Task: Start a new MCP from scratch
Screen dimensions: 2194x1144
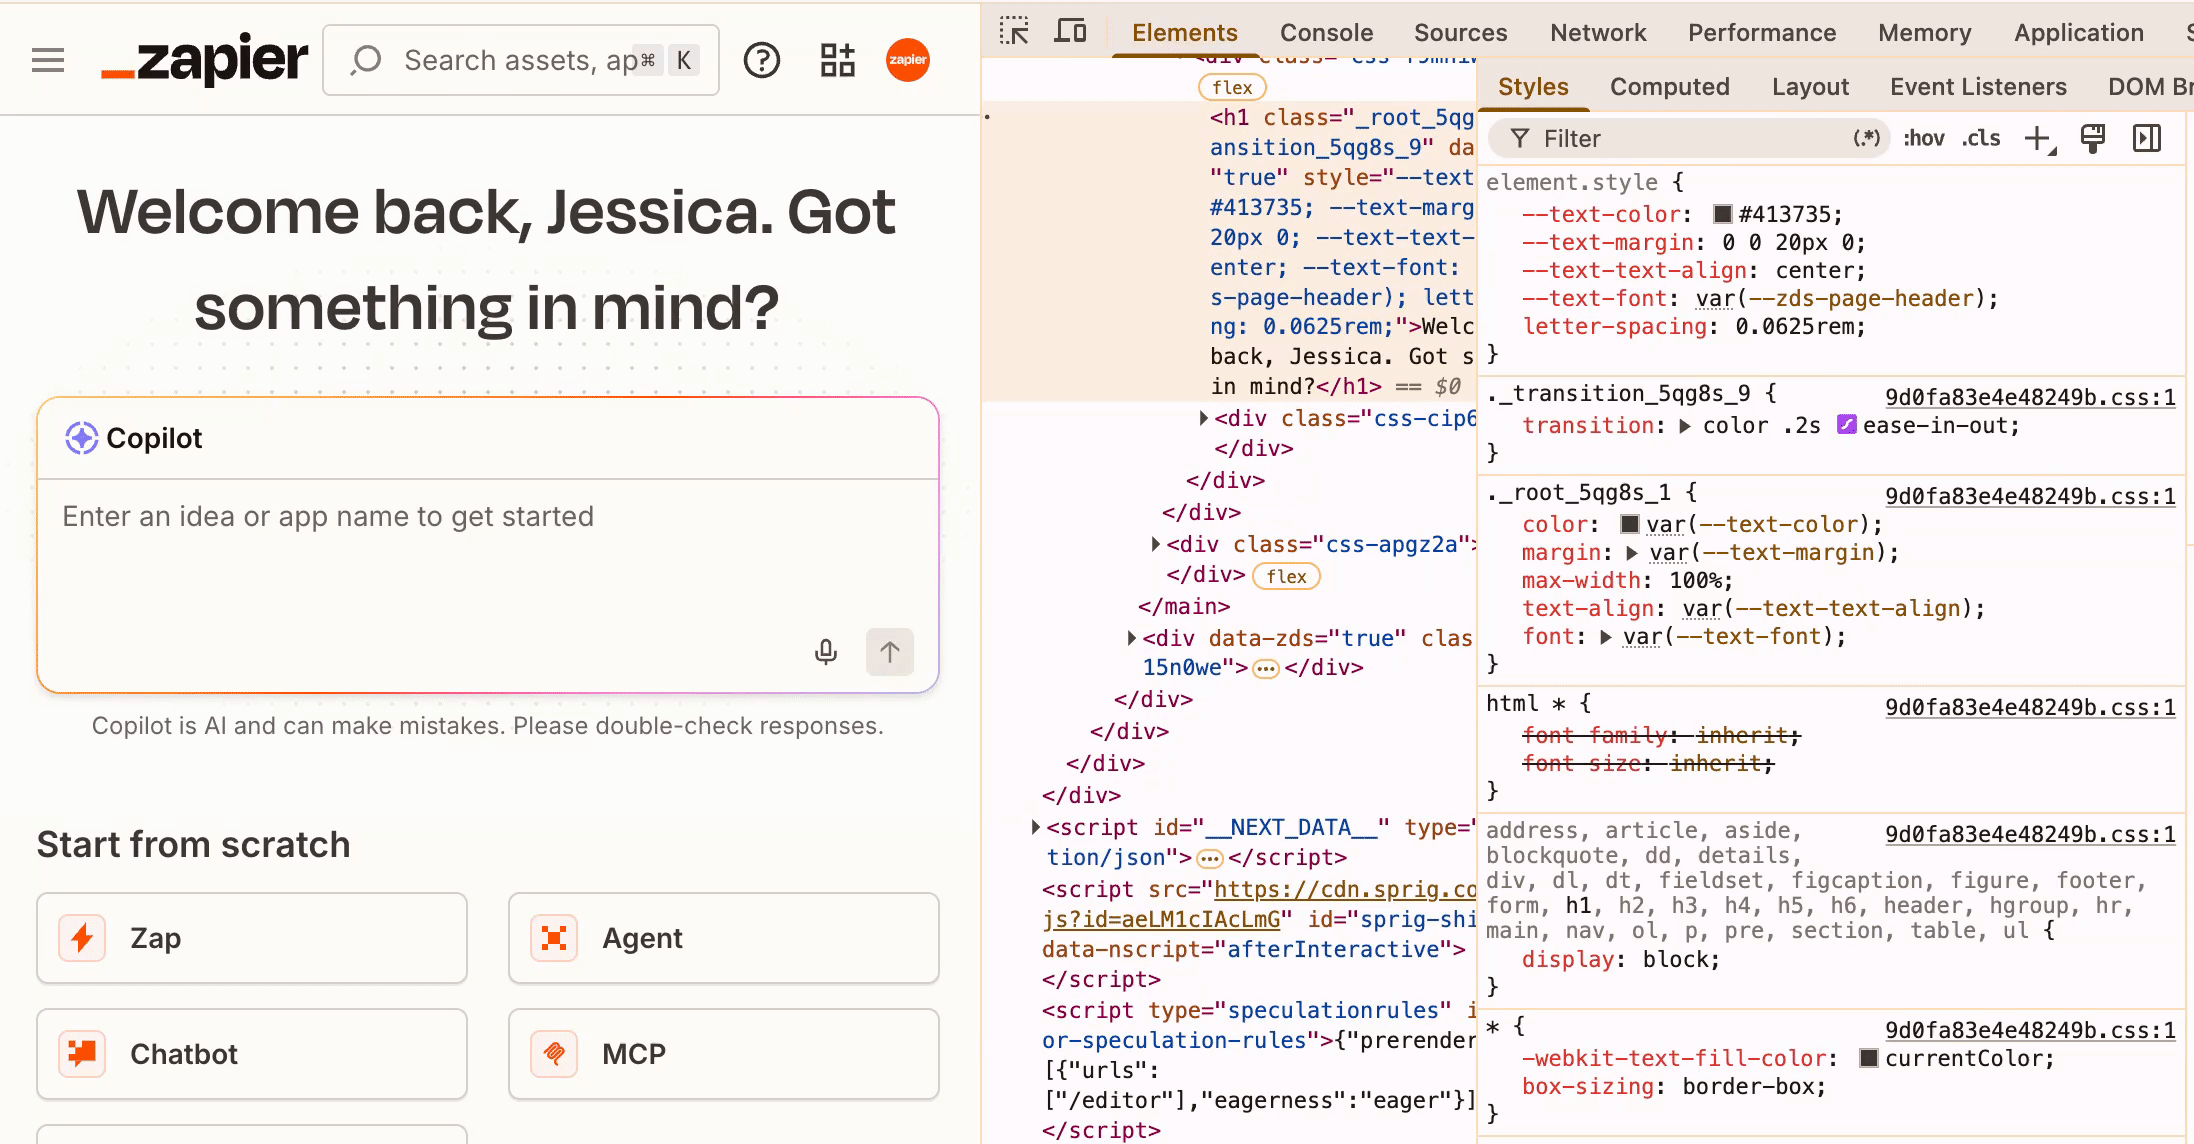Action: click(x=723, y=1054)
